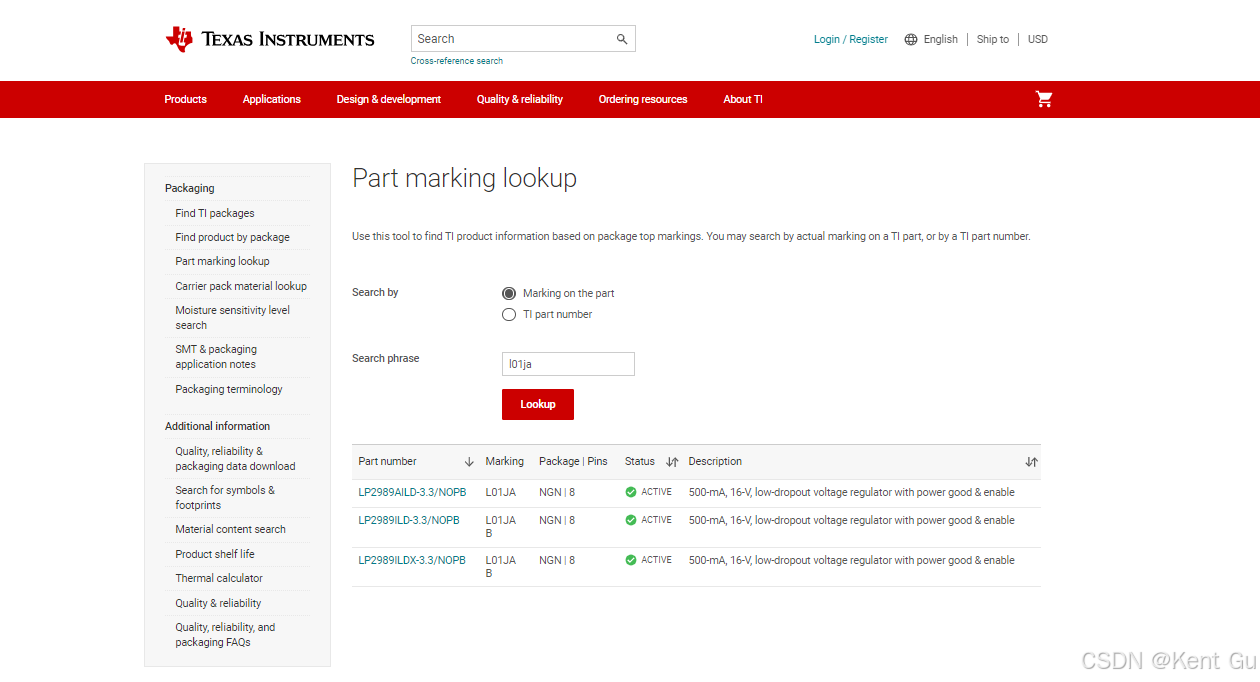Image resolution: width=1260 pixels, height=682 pixels.
Task: Open Quality & reliability sidebar link
Action: pyautogui.click(x=218, y=603)
